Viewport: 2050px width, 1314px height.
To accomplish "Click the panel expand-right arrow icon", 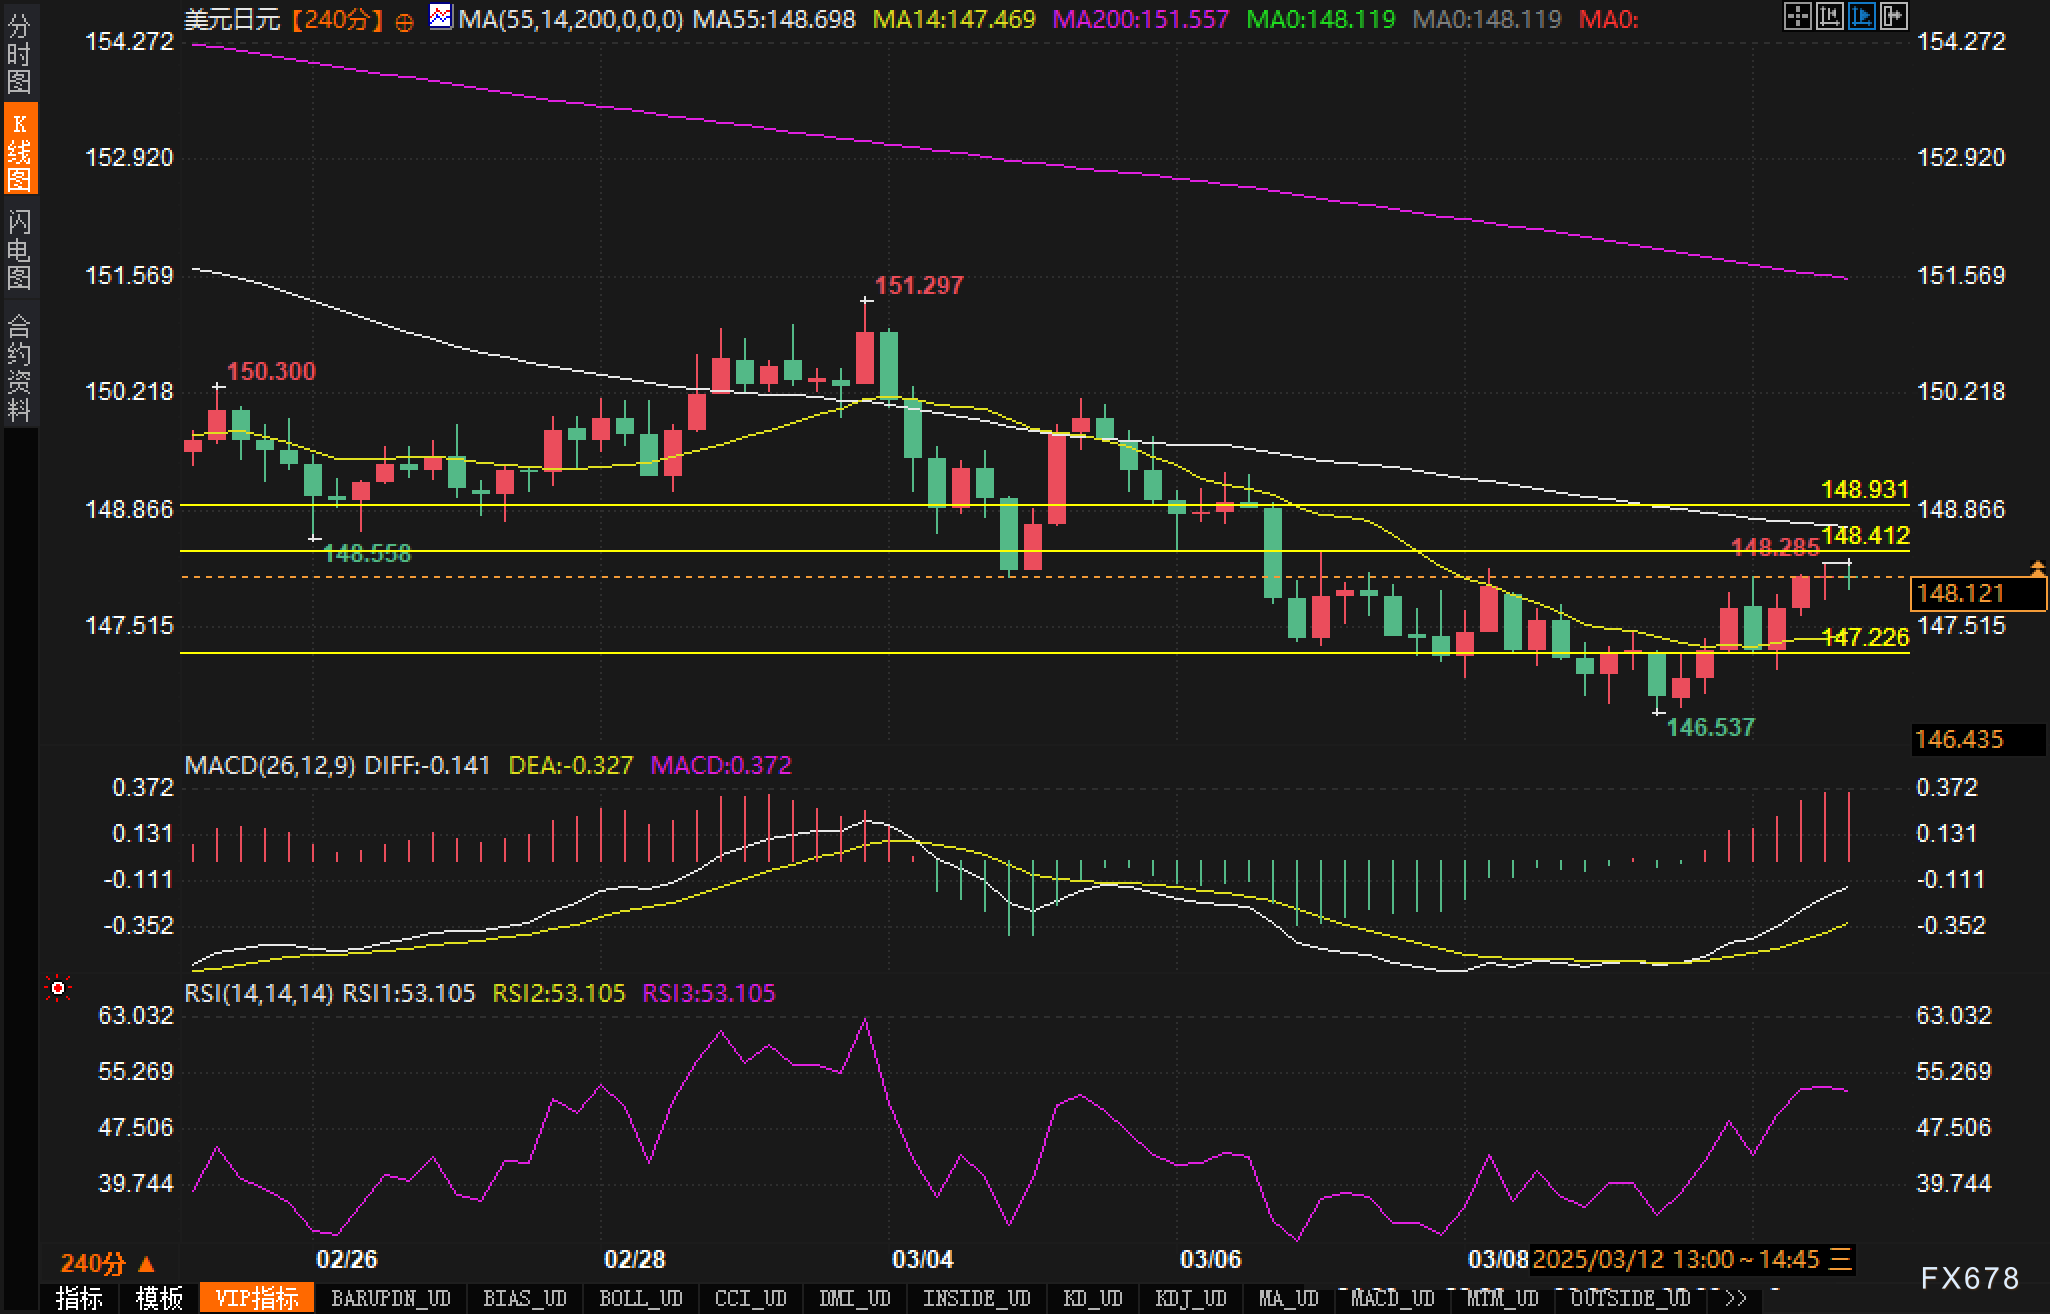I will coord(1893,16).
